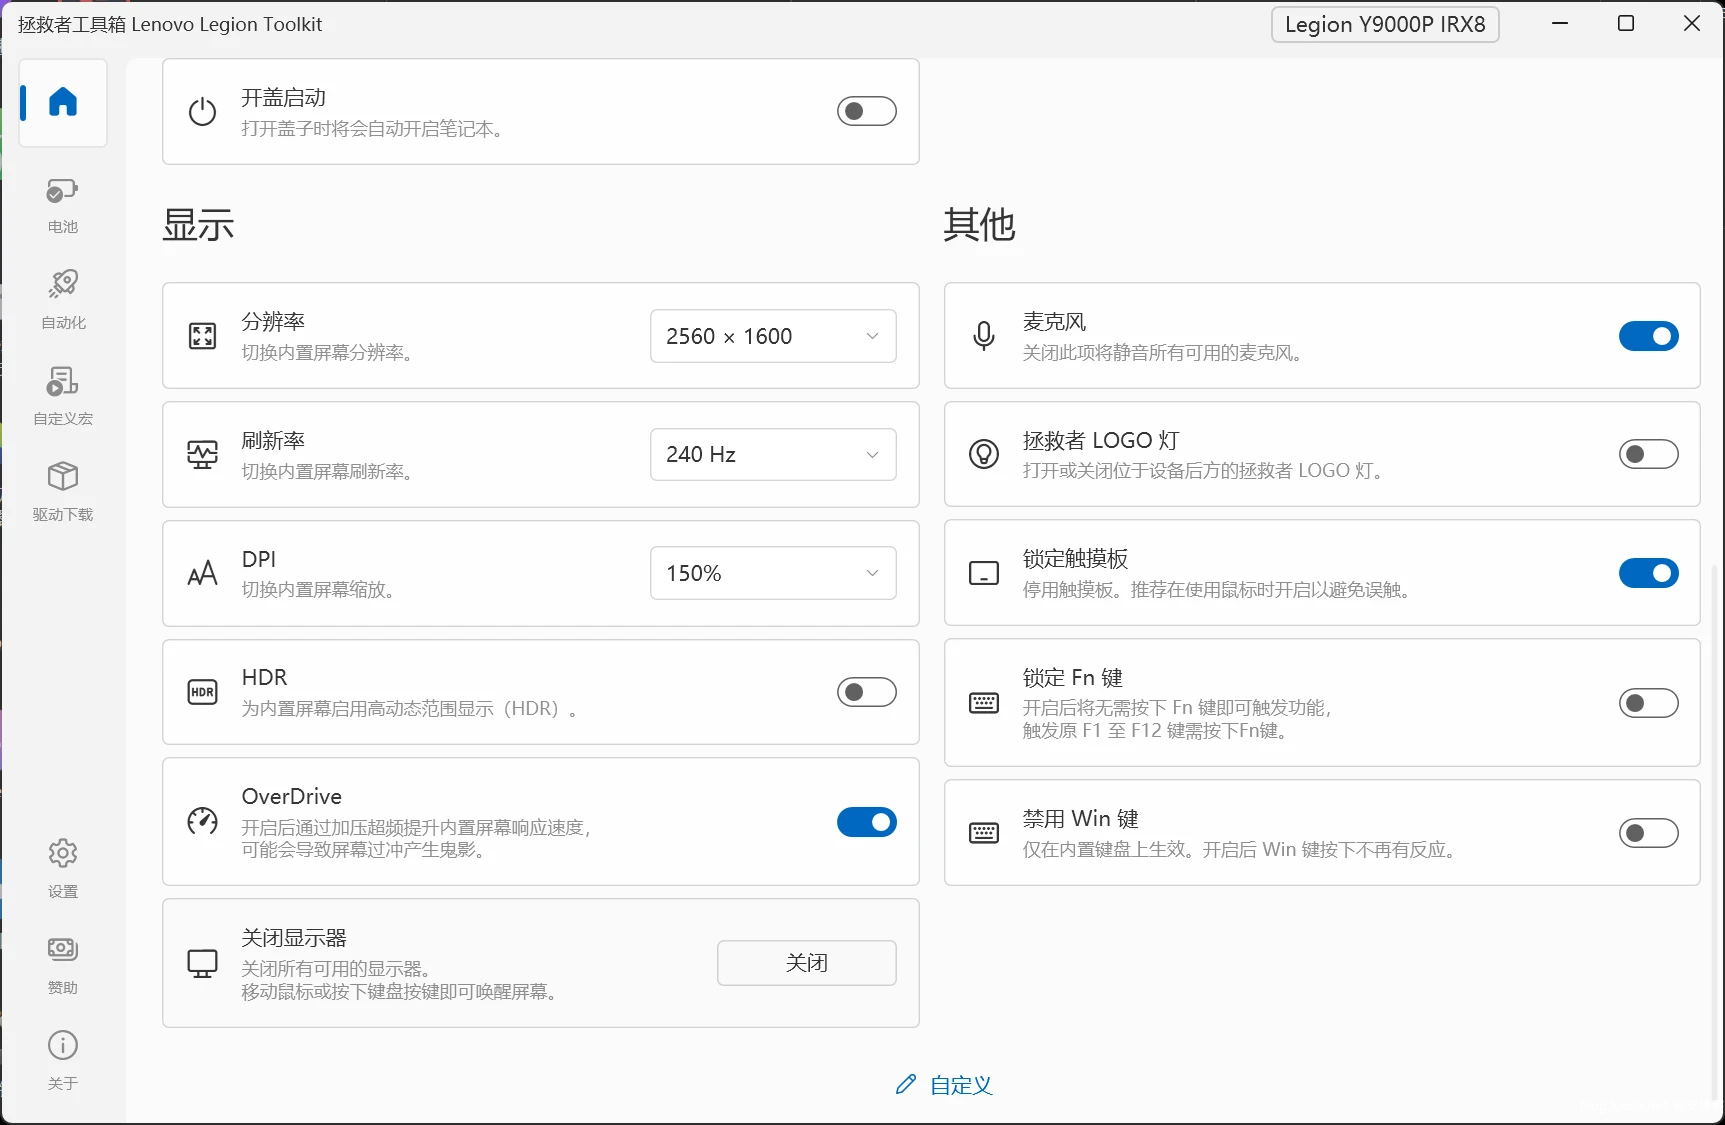1725x1125 pixels.
Task: Click the 显示 section heading
Action: tap(198, 225)
